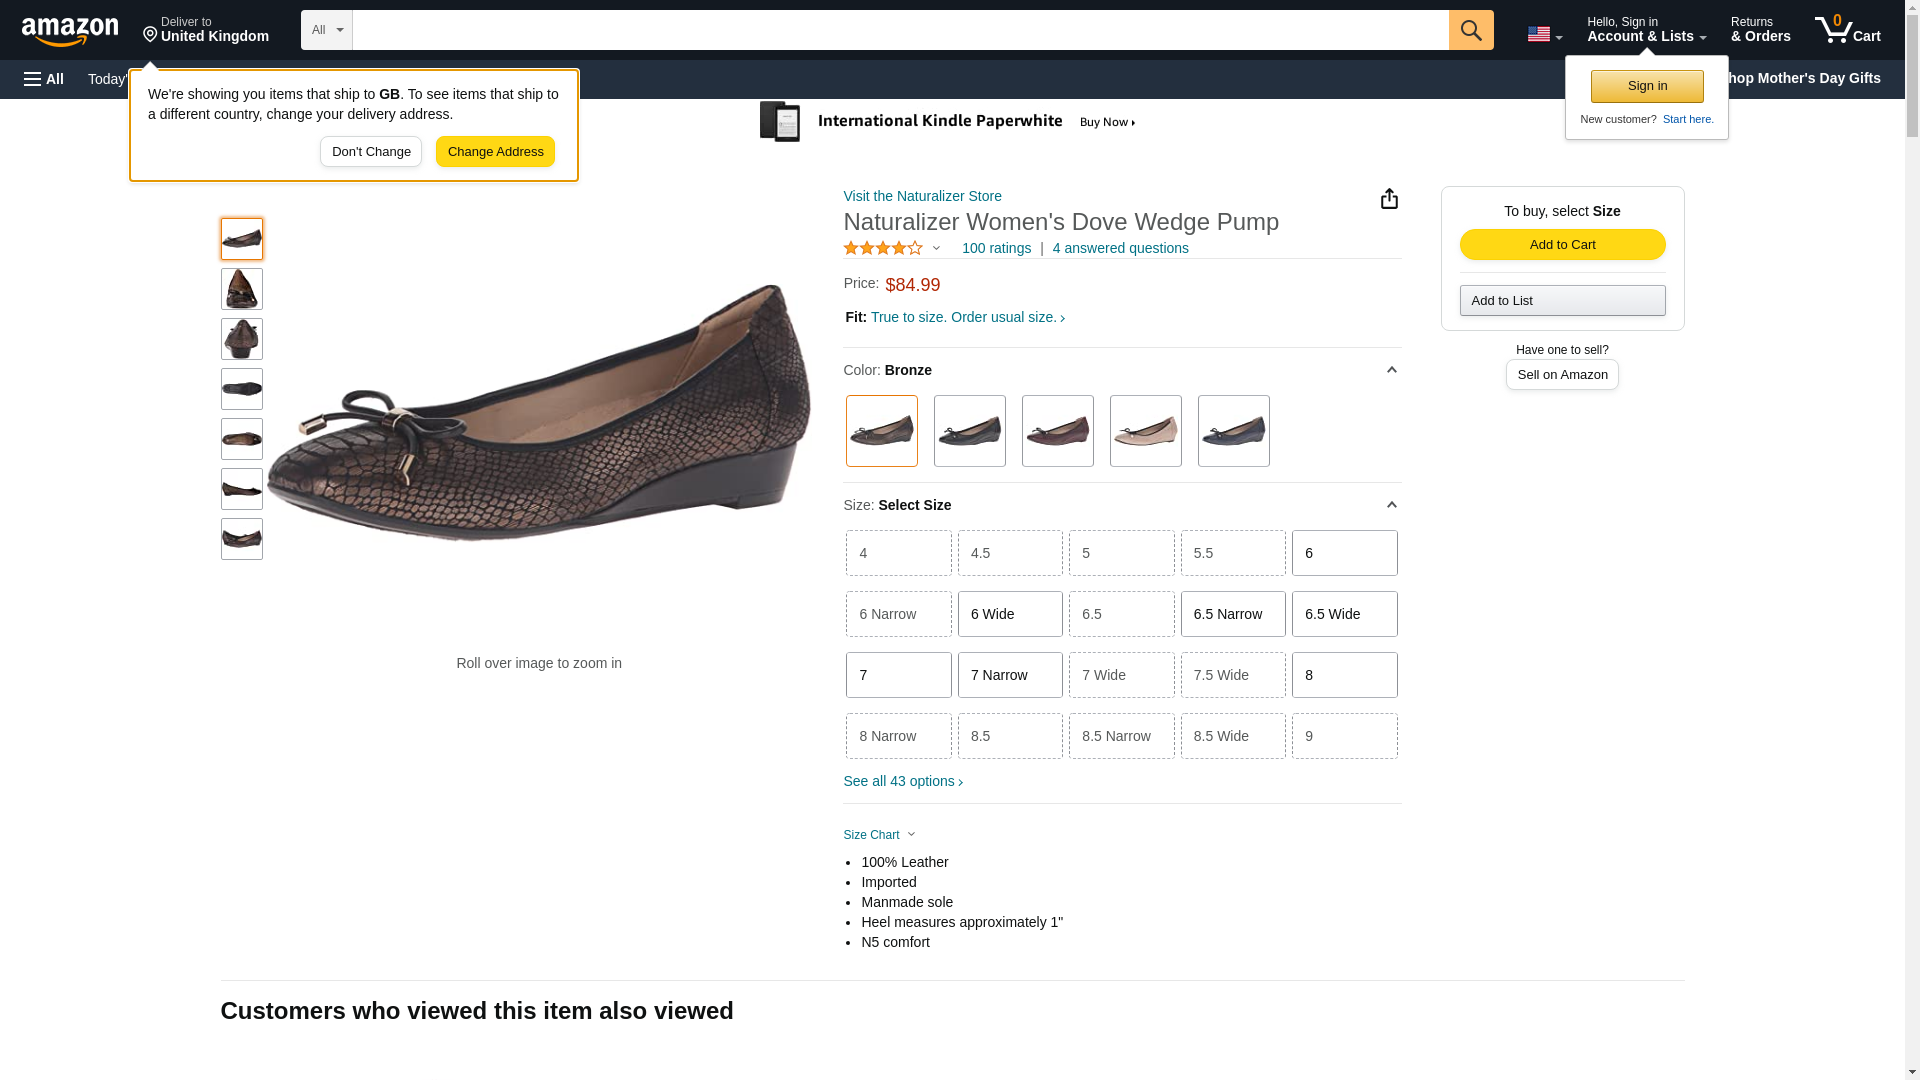Click the magnifying glass search icon
1920x1080 pixels.
click(1470, 30)
